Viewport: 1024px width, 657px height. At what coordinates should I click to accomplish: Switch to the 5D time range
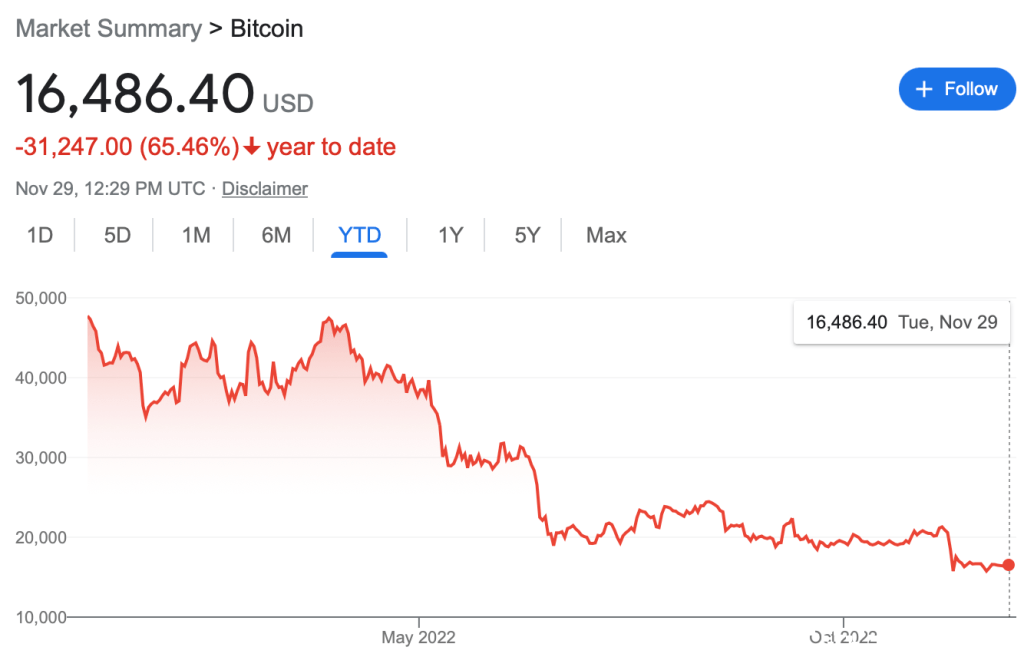[x=117, y=235]
